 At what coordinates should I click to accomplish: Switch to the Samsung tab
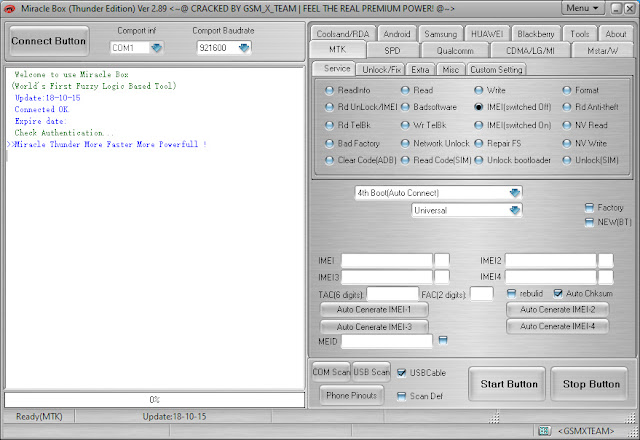(x=440, y=34)
